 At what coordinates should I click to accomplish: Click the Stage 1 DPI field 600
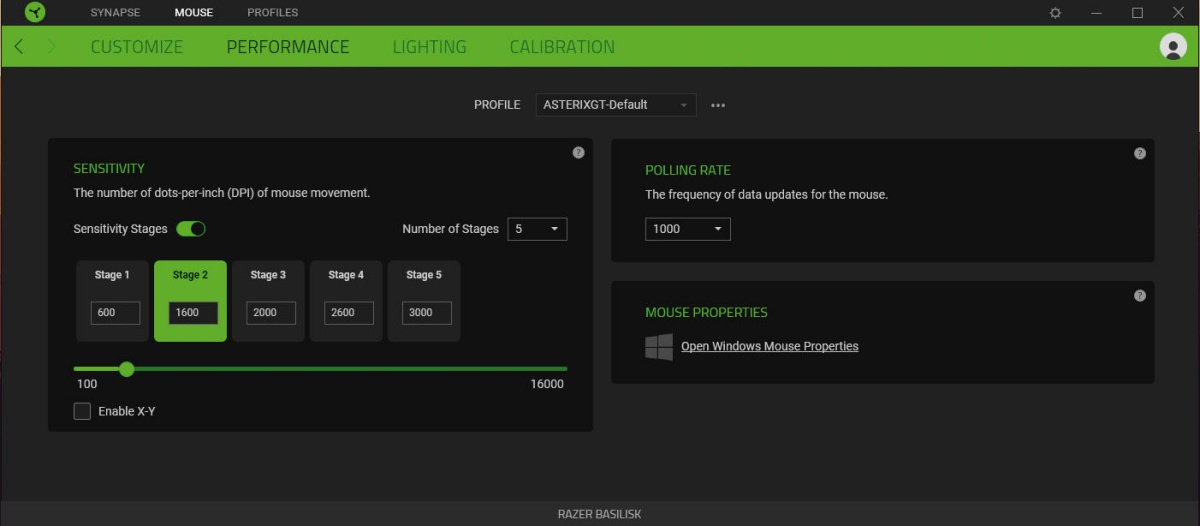(115, 312)
